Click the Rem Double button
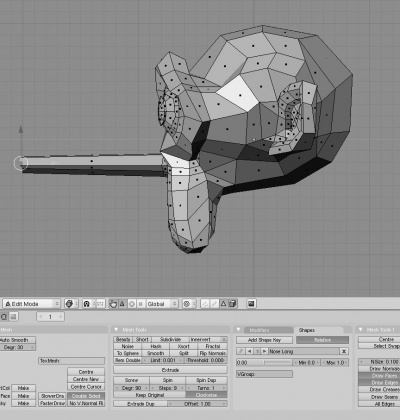This screenshot has width=400, height=420. tap(128, 360)
